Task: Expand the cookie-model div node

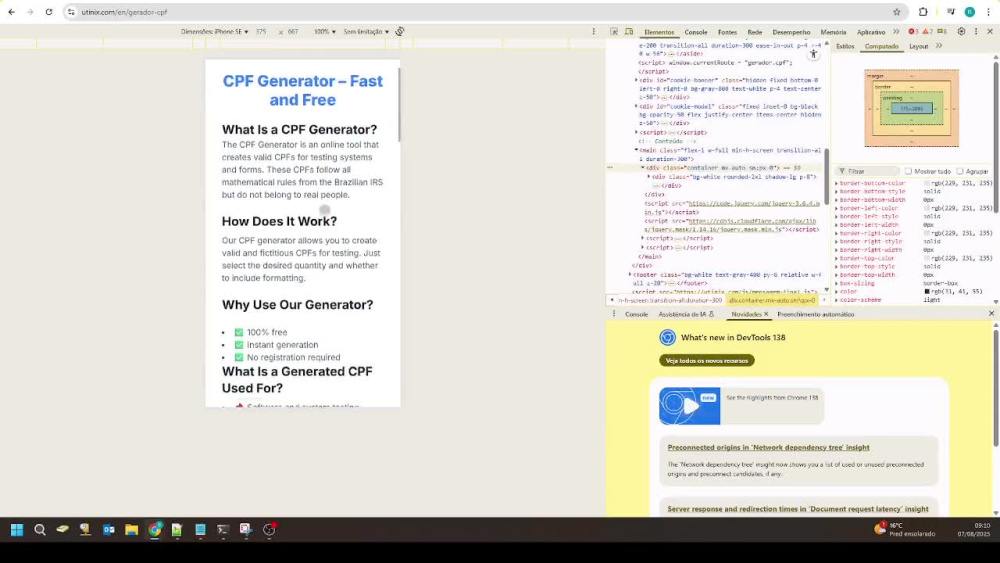Action: coord(636,106)
